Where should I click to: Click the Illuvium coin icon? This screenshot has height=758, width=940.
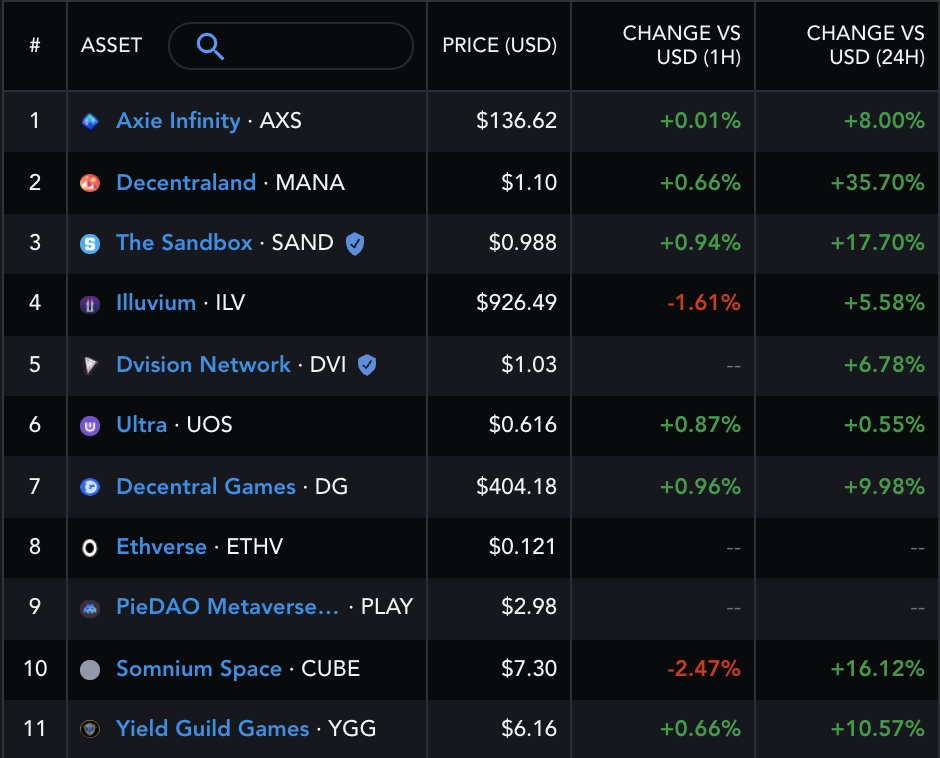pyautogui.click(x=90, y=305)
